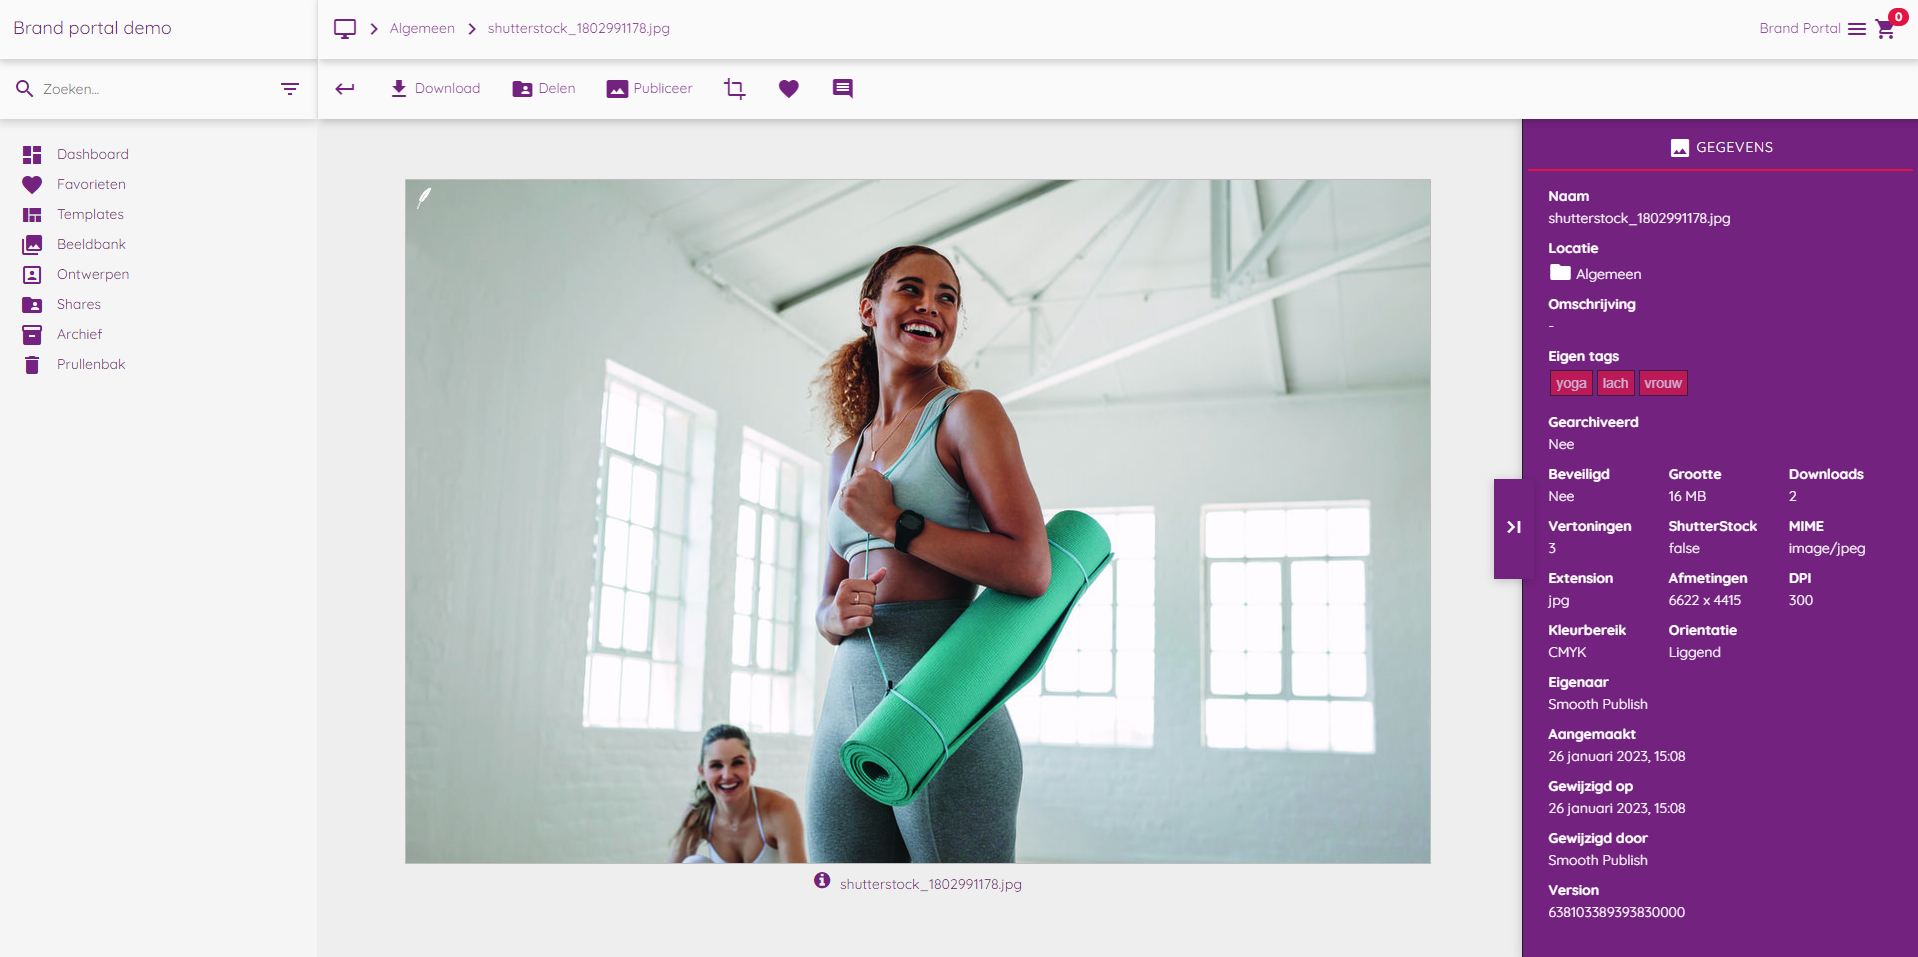Open the comments icon in the toolbar
Image resolution: width=1918 pixels, height=957 pixels.
841,88
